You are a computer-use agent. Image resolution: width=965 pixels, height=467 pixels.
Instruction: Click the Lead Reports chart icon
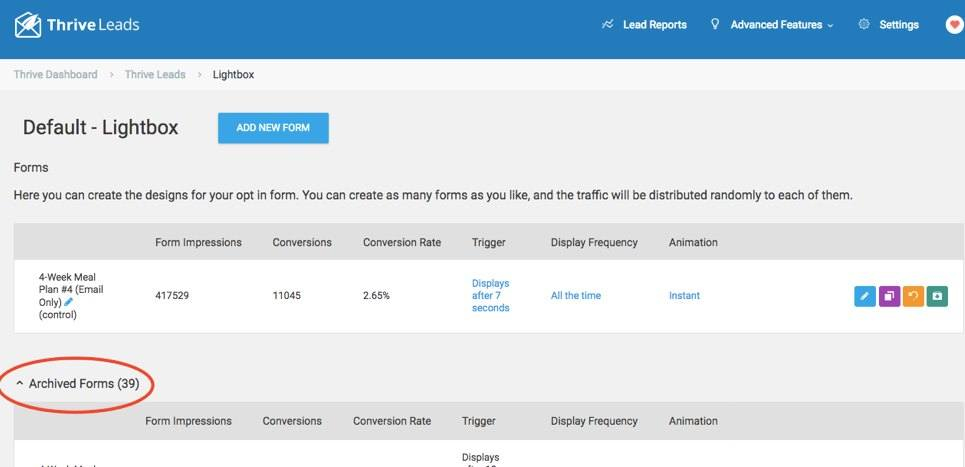pyautogui.click(x=607, y=25)
